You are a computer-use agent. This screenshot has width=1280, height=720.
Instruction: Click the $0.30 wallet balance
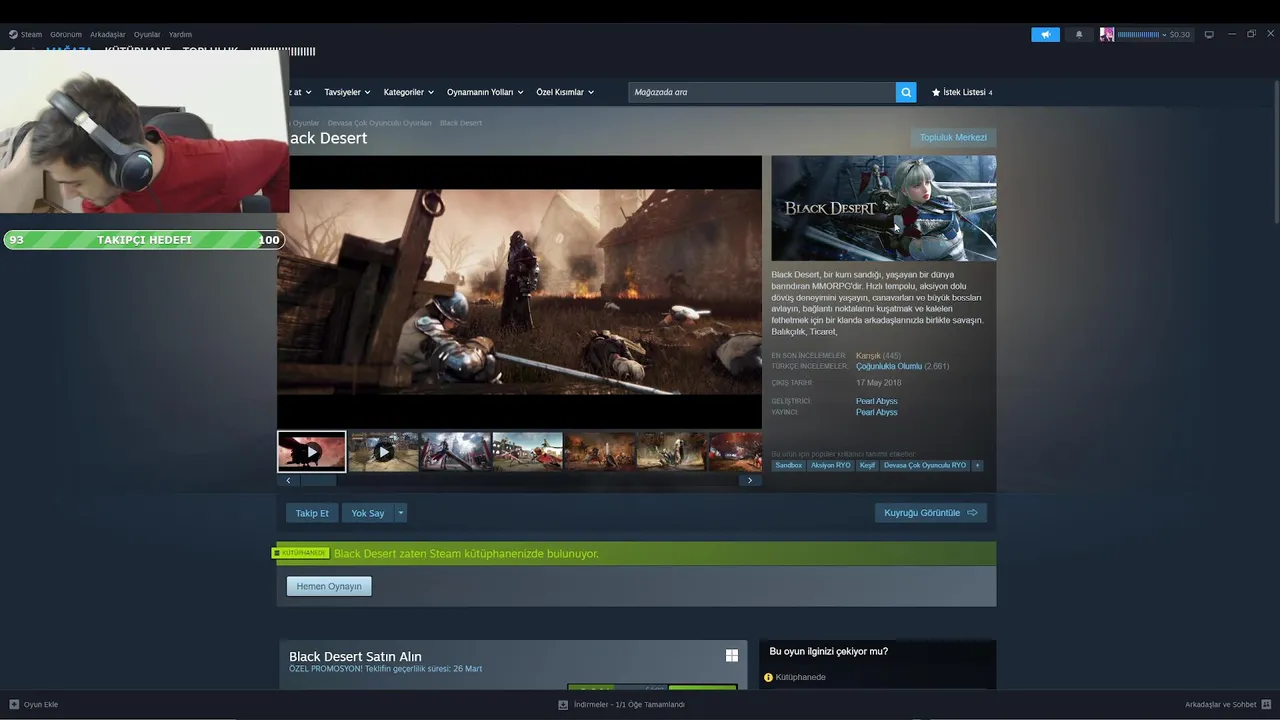(1180, 34)
